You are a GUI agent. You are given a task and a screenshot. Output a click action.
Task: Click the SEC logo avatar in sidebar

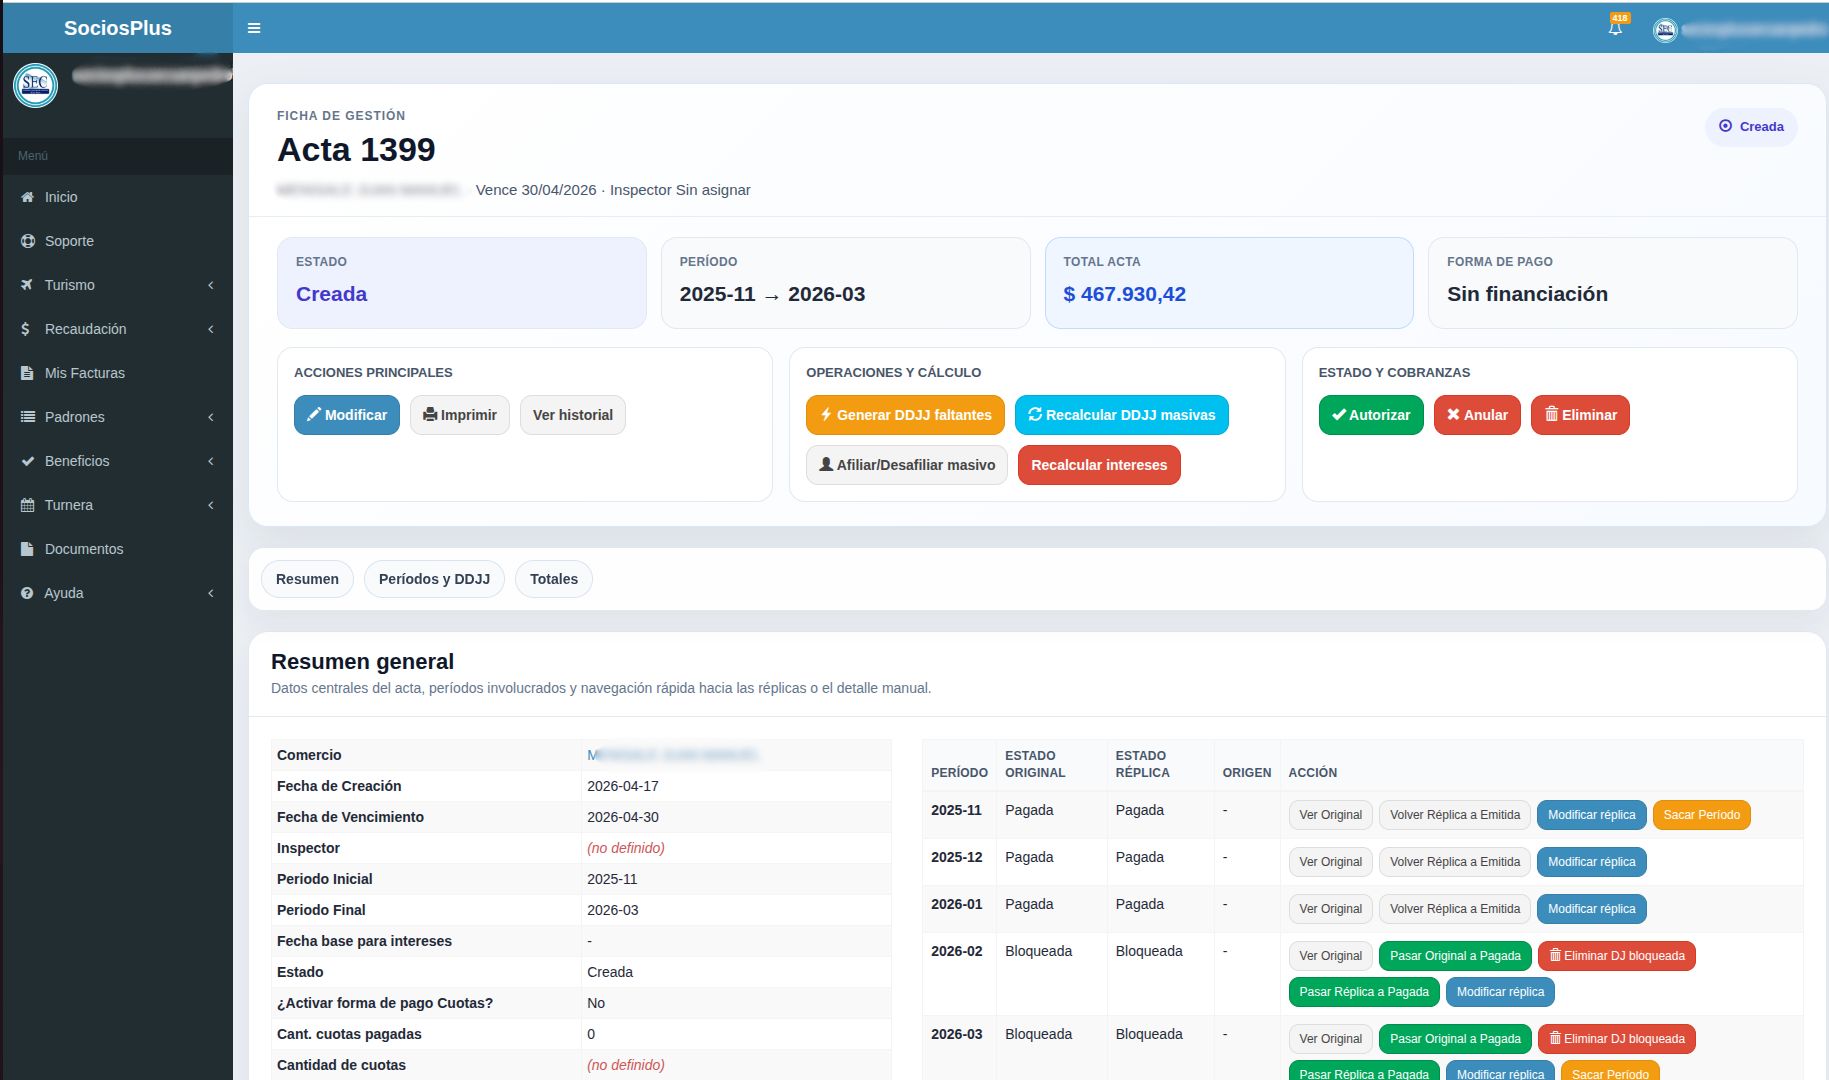tap(35, 85)
